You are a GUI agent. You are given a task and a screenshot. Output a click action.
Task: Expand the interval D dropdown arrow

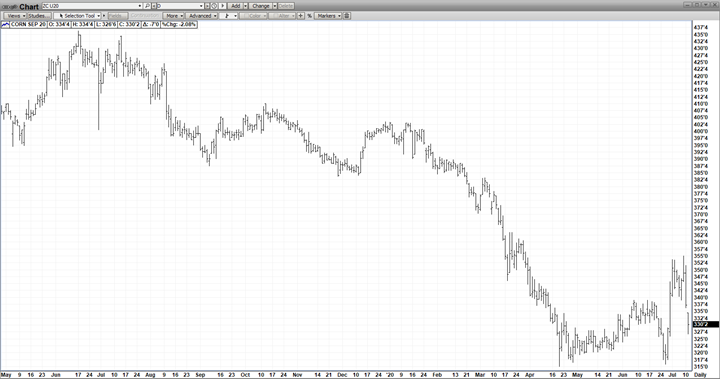pyautogui.click(x=201, y=6)
